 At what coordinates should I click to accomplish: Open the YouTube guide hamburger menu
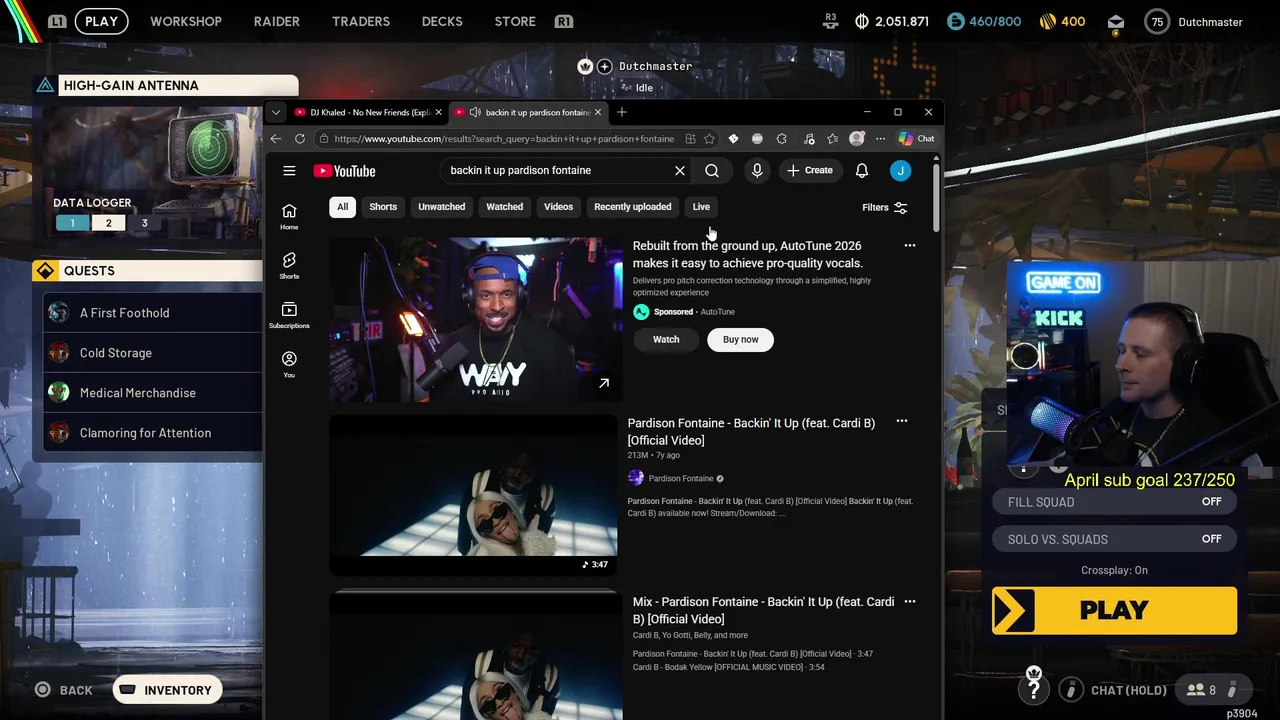pos(289,171)
